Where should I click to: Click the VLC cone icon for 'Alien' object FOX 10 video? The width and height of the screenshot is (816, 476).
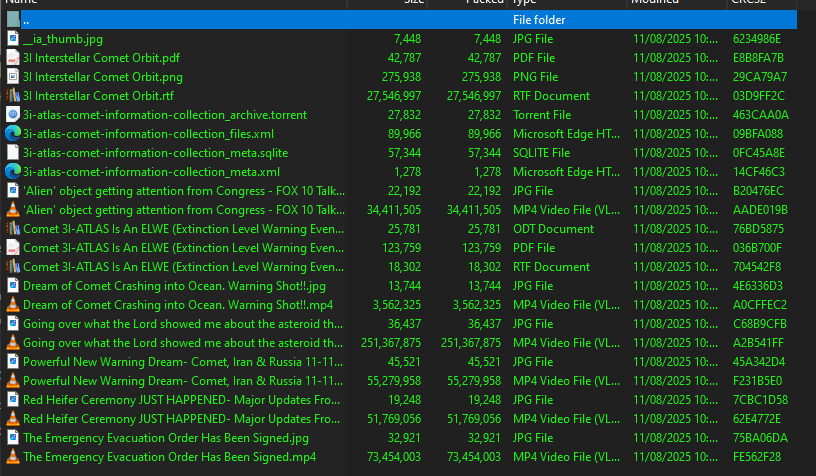click(x=13, y=210)
